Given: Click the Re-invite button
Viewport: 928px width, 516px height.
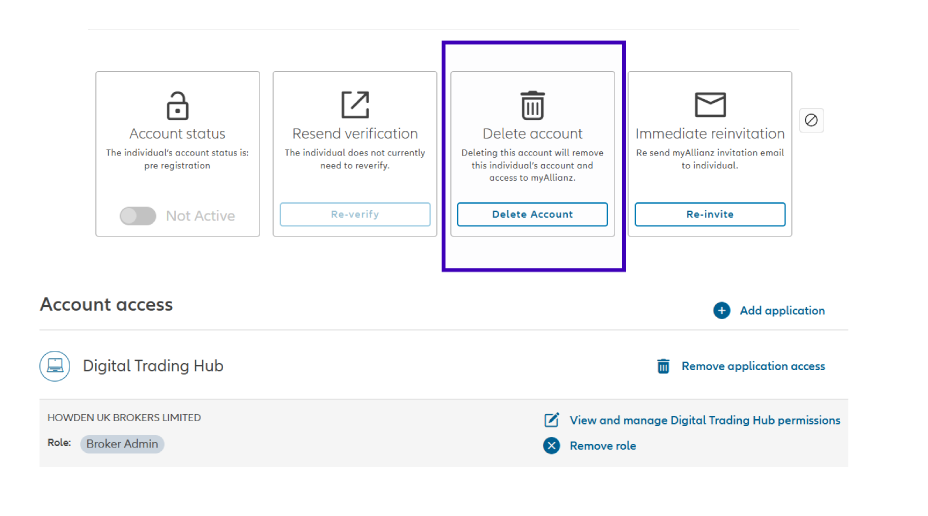Looking at the screenshot, I should [710, 214].
